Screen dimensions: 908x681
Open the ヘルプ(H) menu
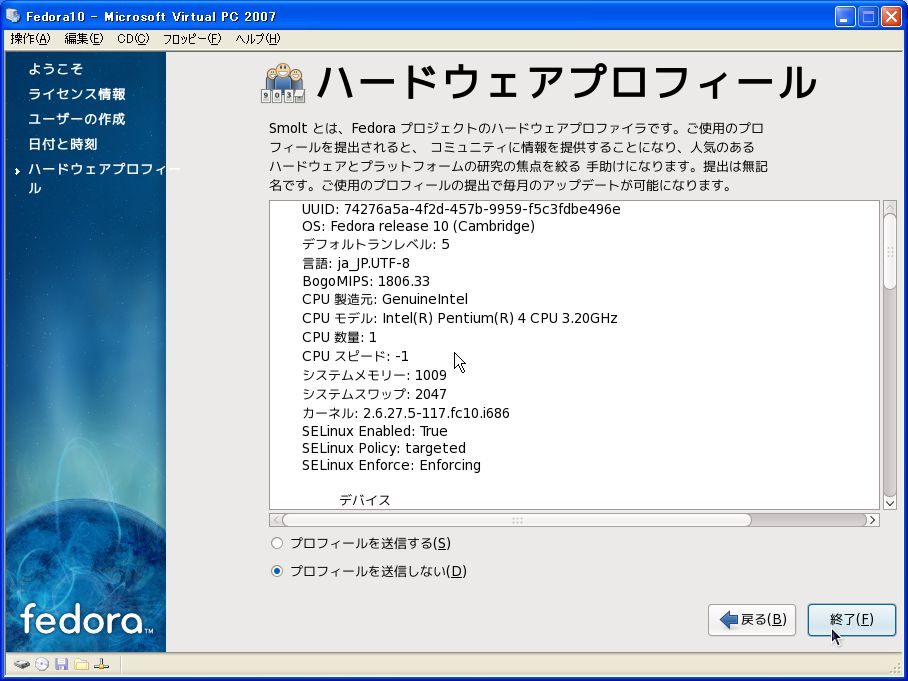[x=258, y=39]
